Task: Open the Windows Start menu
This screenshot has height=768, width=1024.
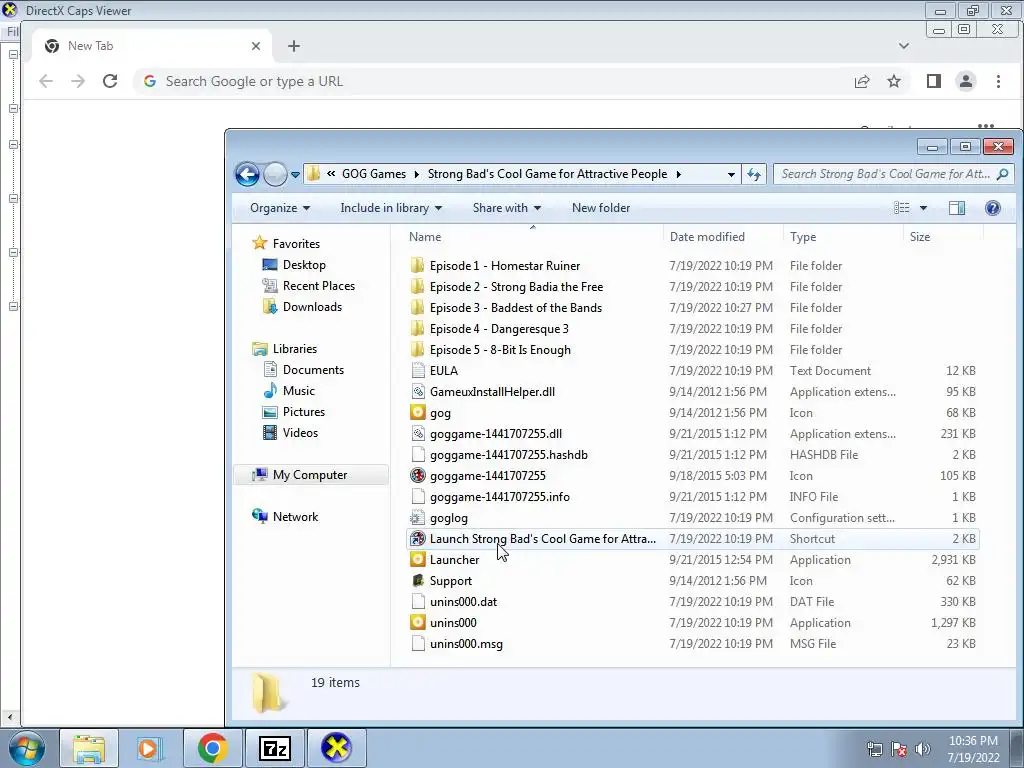Action: (x=27, y=748)
